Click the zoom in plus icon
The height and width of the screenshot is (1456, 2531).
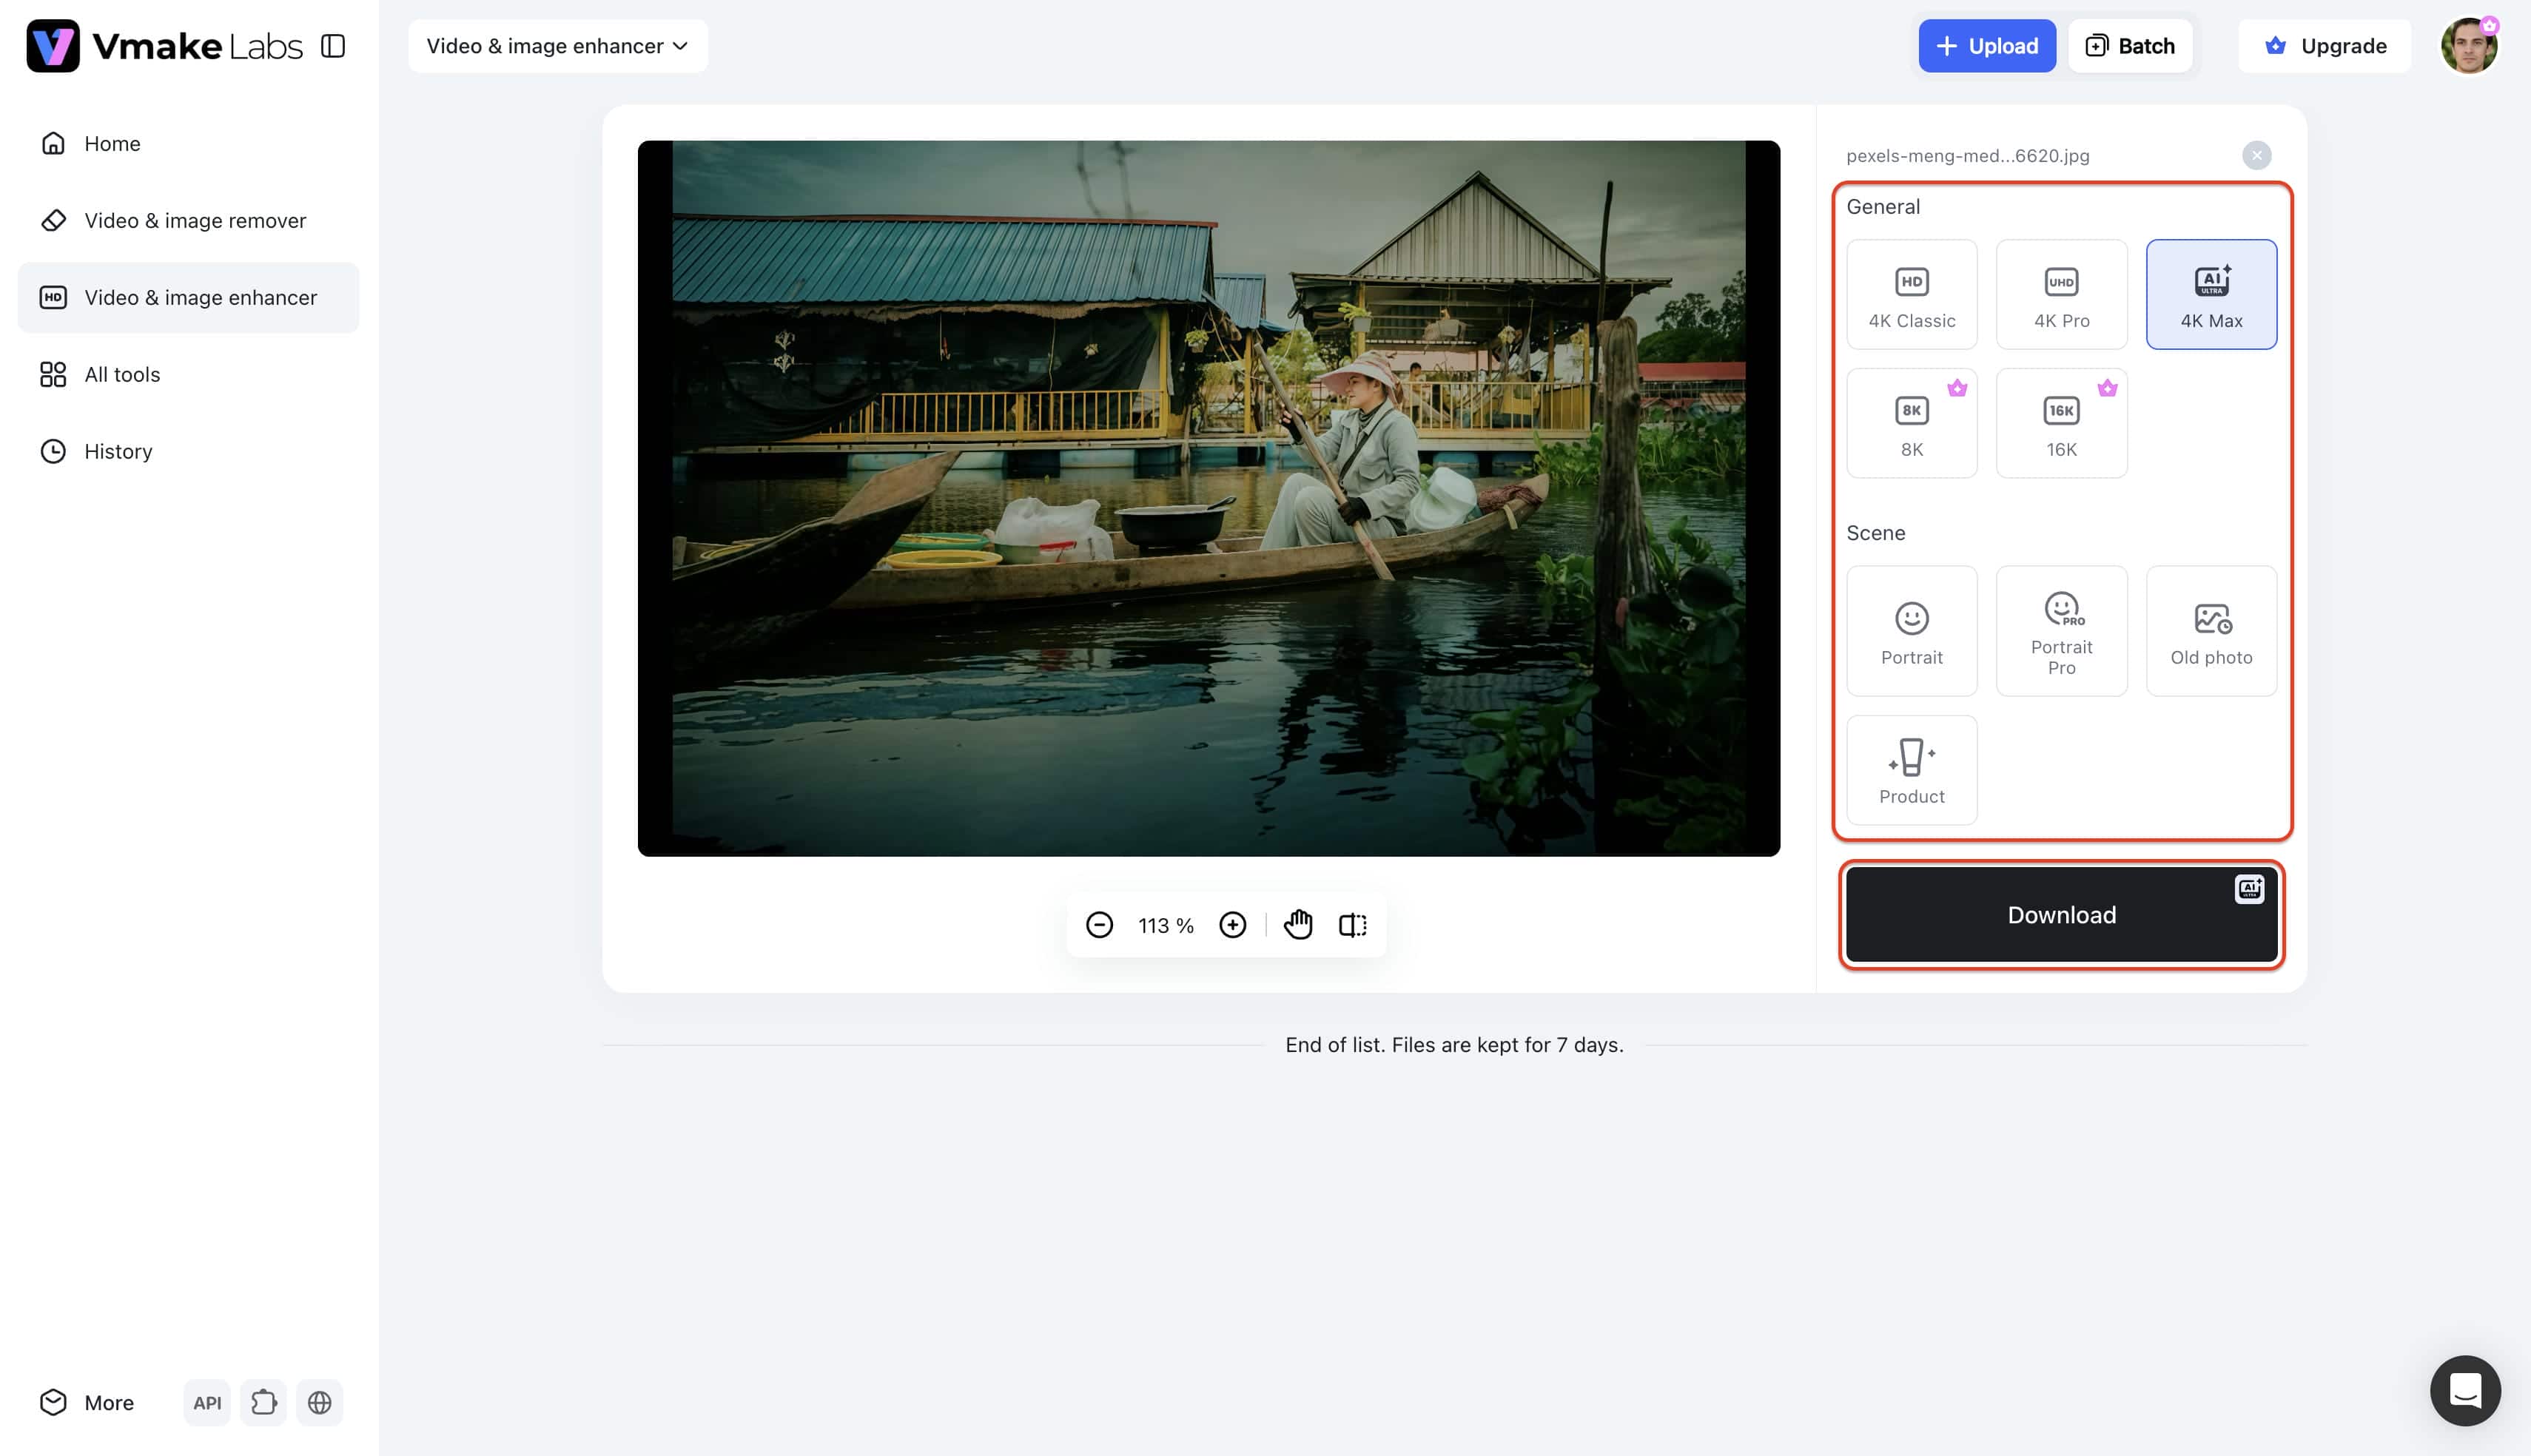point(1232,925)
